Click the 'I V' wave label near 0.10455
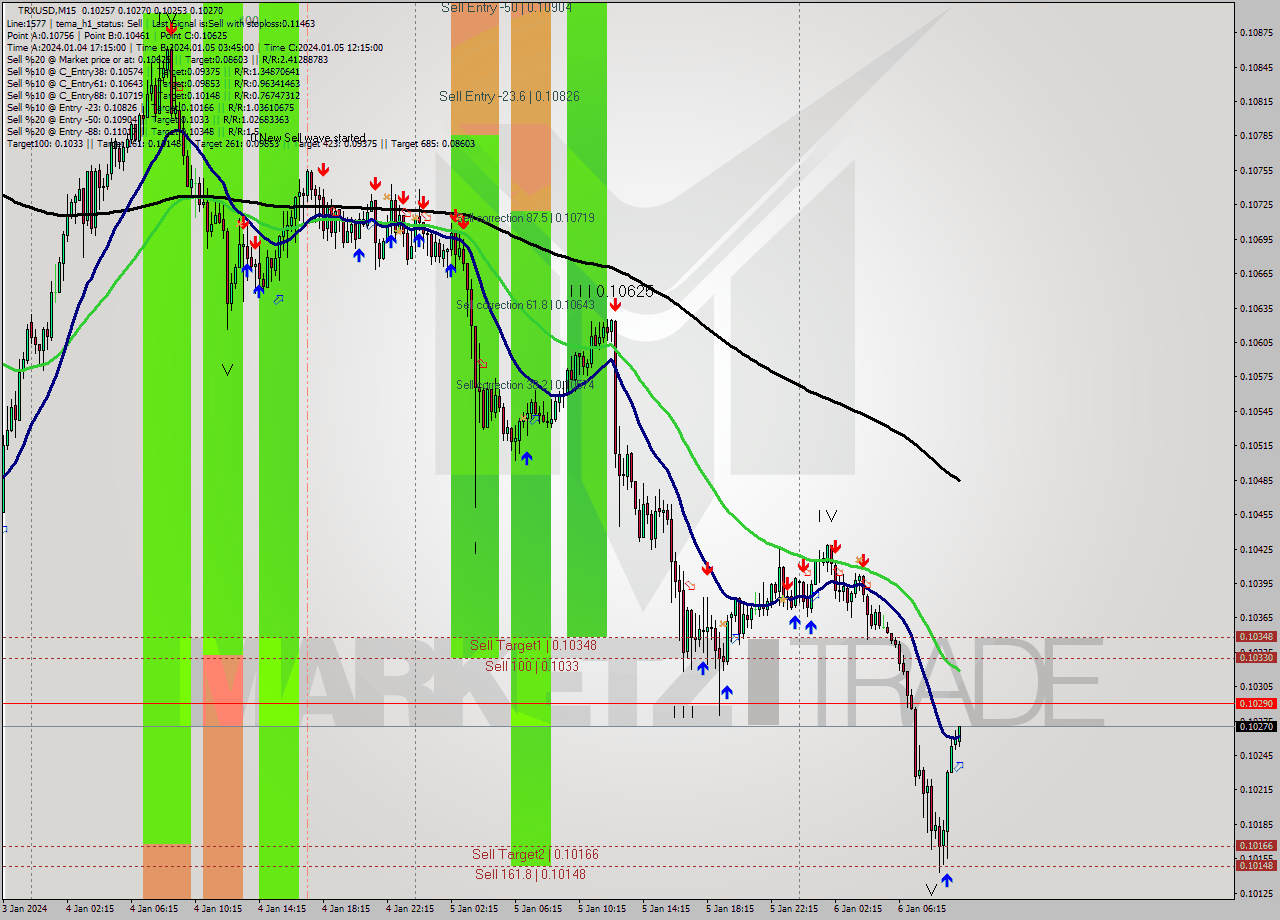The image size is (1280, 920). click(x=827, y=516)
